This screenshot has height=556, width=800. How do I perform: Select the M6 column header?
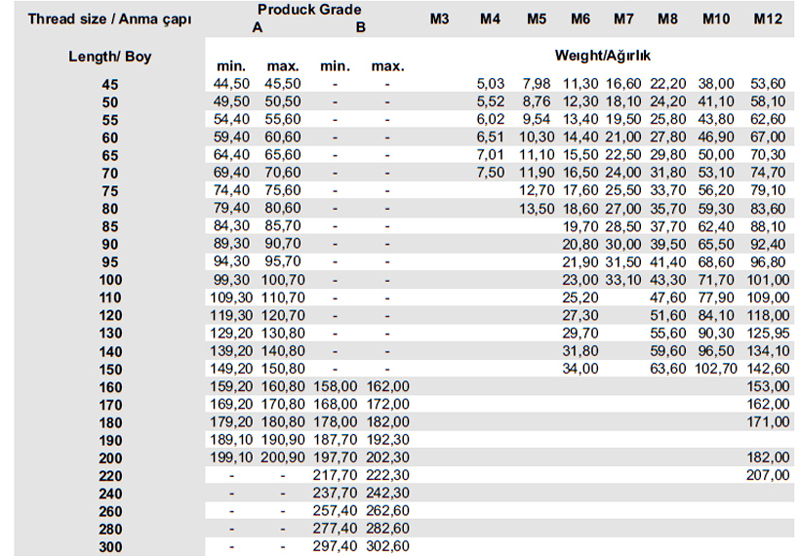(x=580, y=19)
